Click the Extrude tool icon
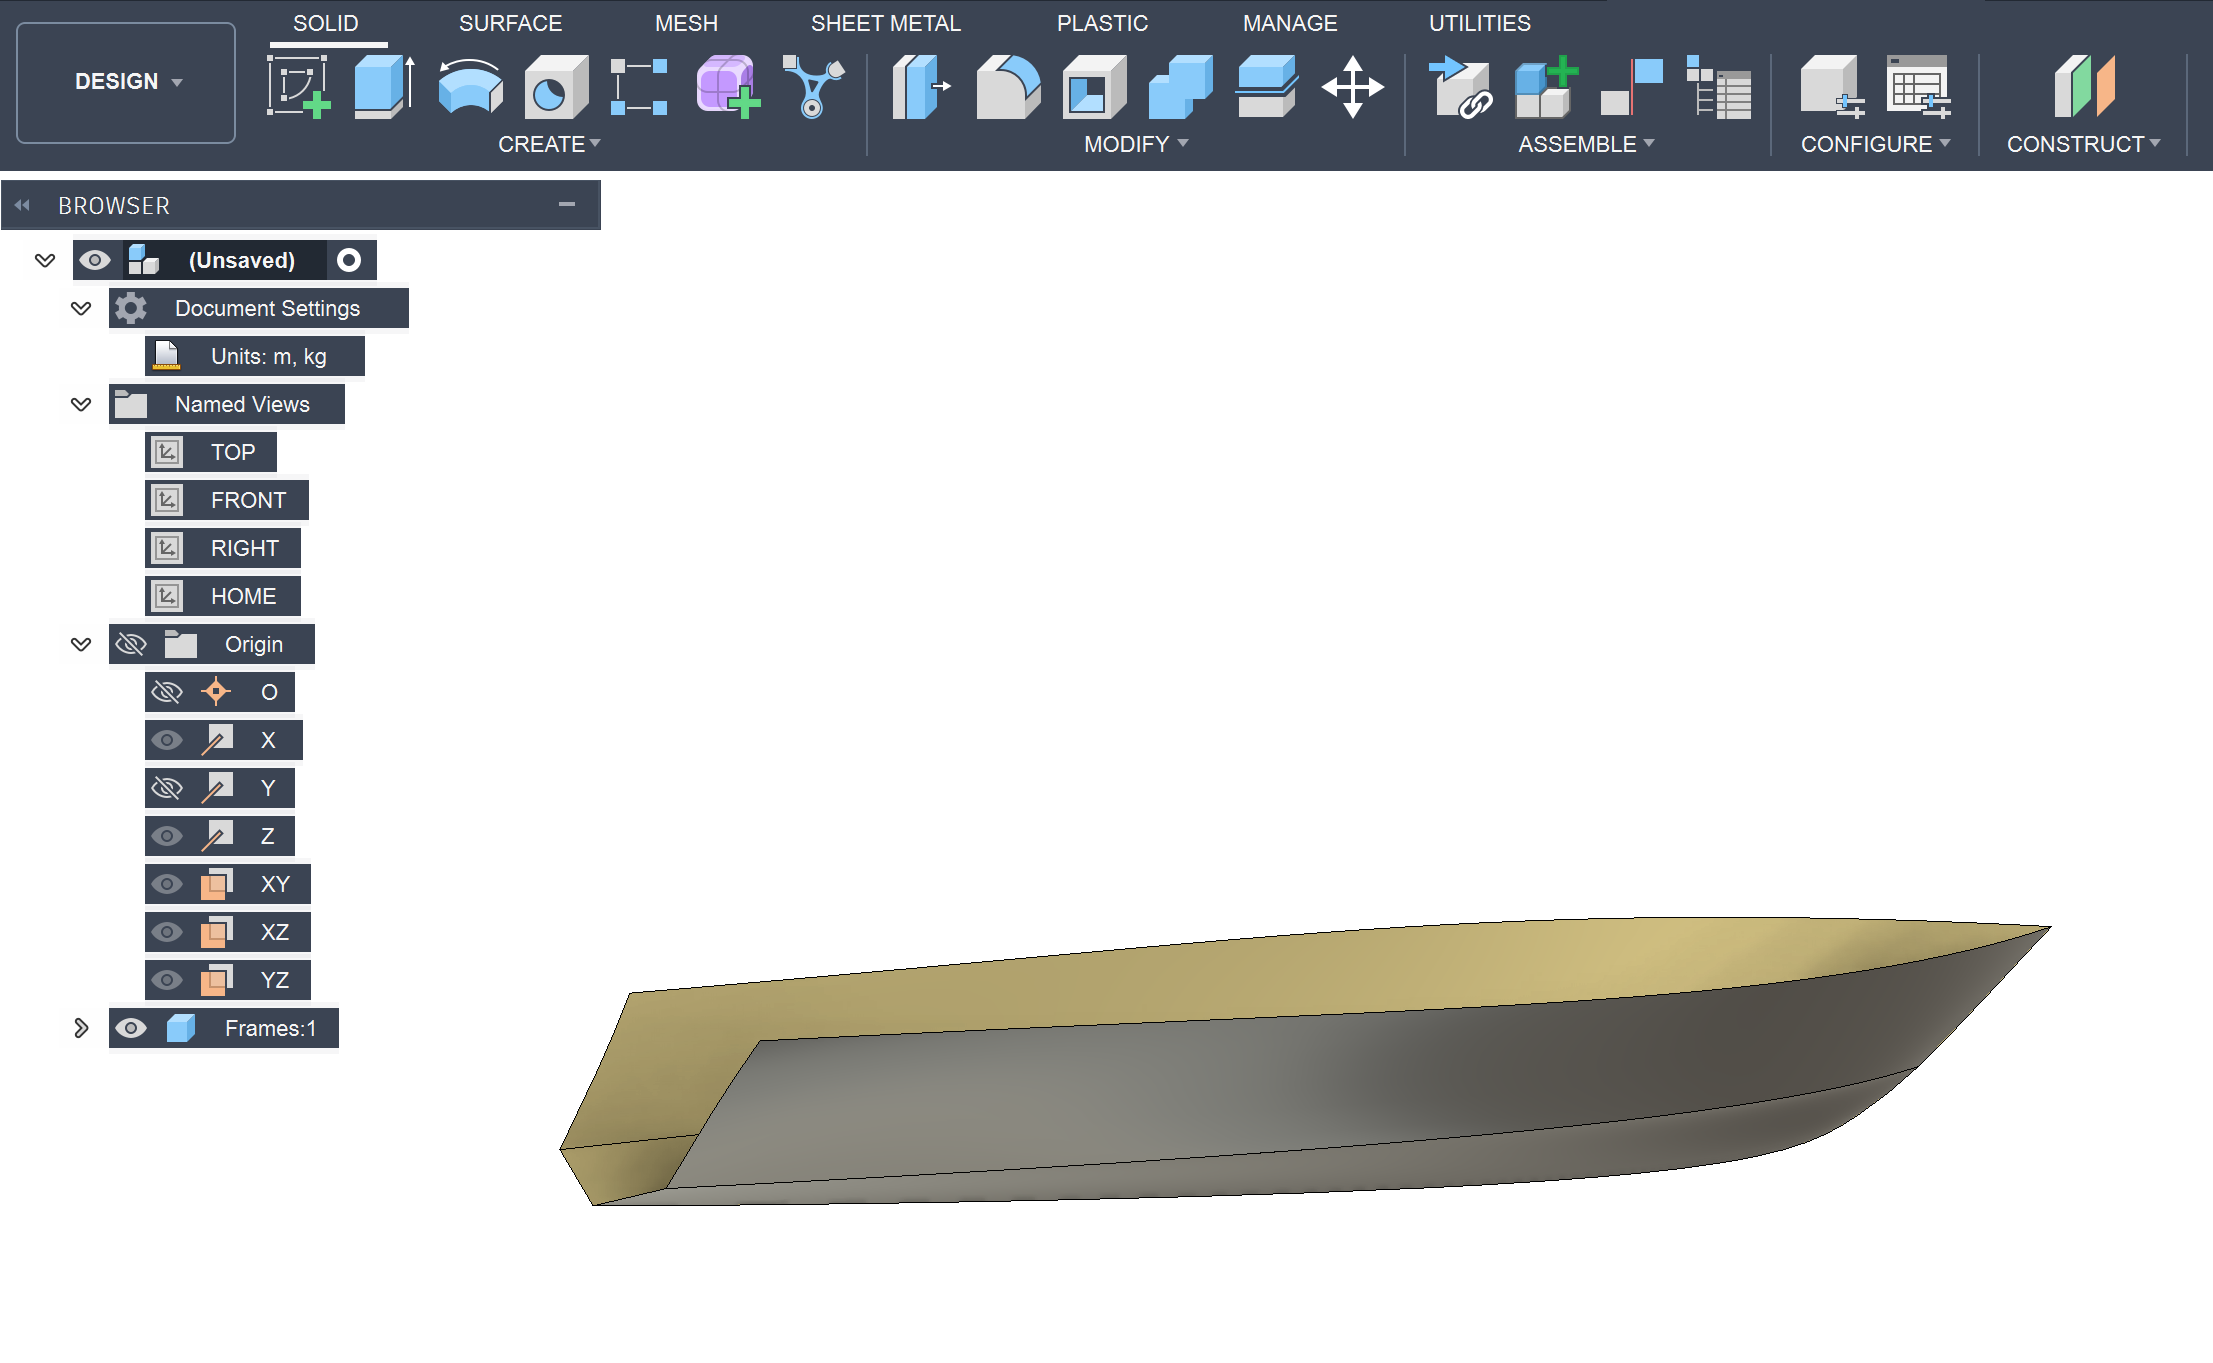 point(383,87)
